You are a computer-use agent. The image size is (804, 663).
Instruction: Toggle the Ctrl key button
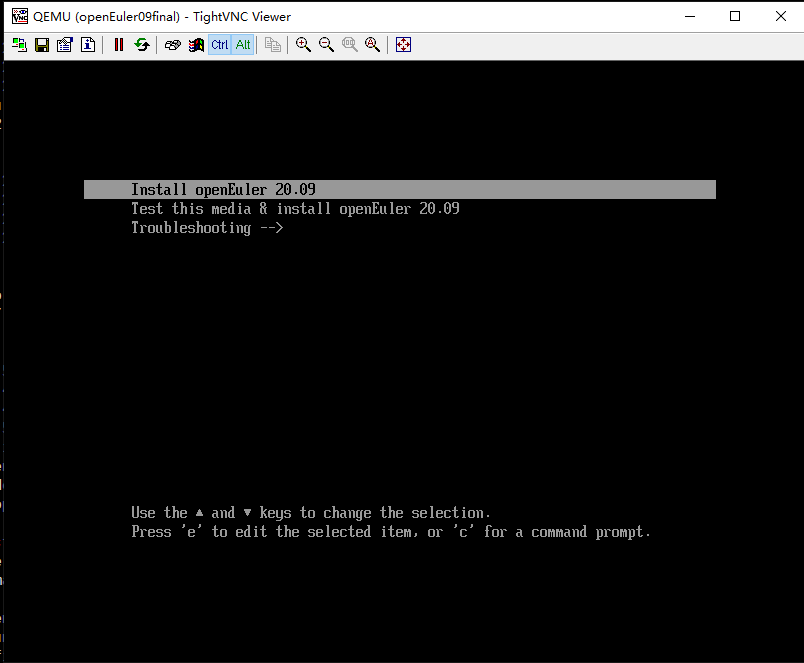tap(219, 45)
